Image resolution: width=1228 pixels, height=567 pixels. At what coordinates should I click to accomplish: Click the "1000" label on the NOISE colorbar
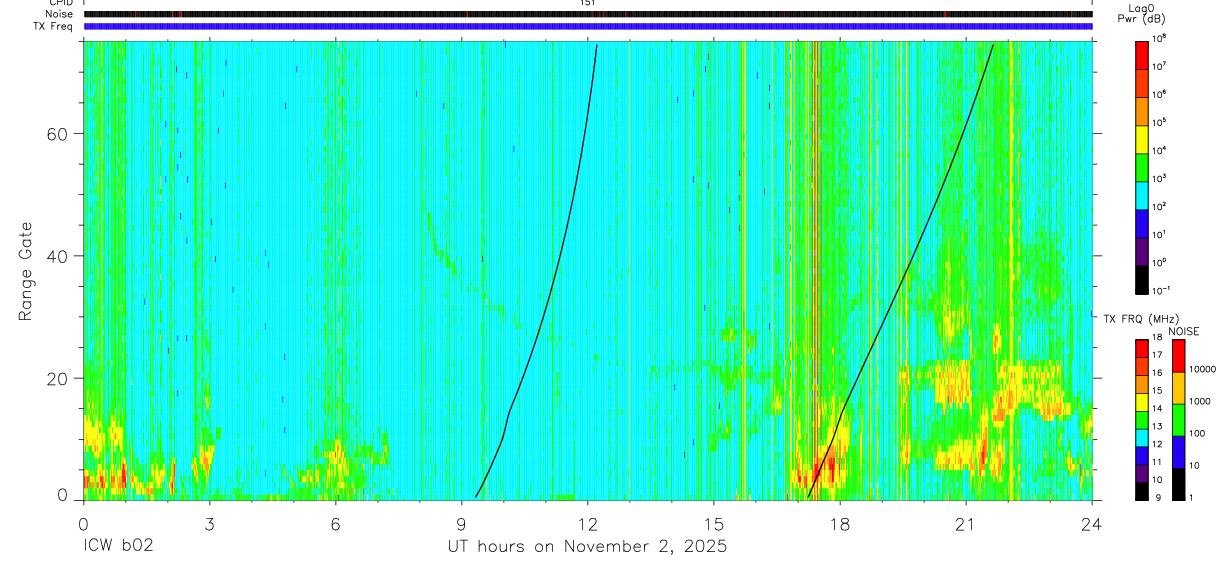[1200, 401]
